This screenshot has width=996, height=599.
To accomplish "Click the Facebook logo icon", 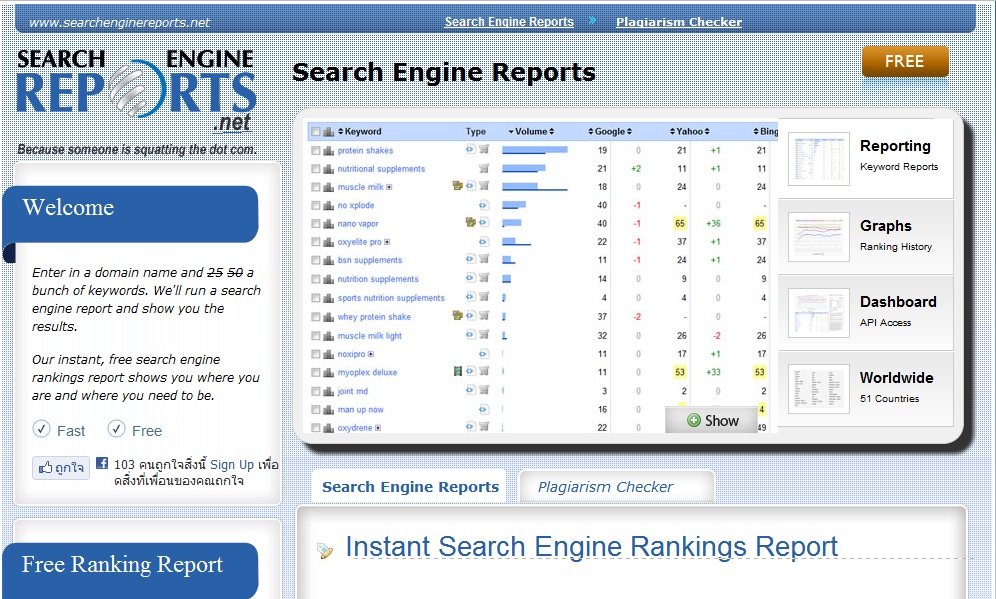I will coord(102,463).
